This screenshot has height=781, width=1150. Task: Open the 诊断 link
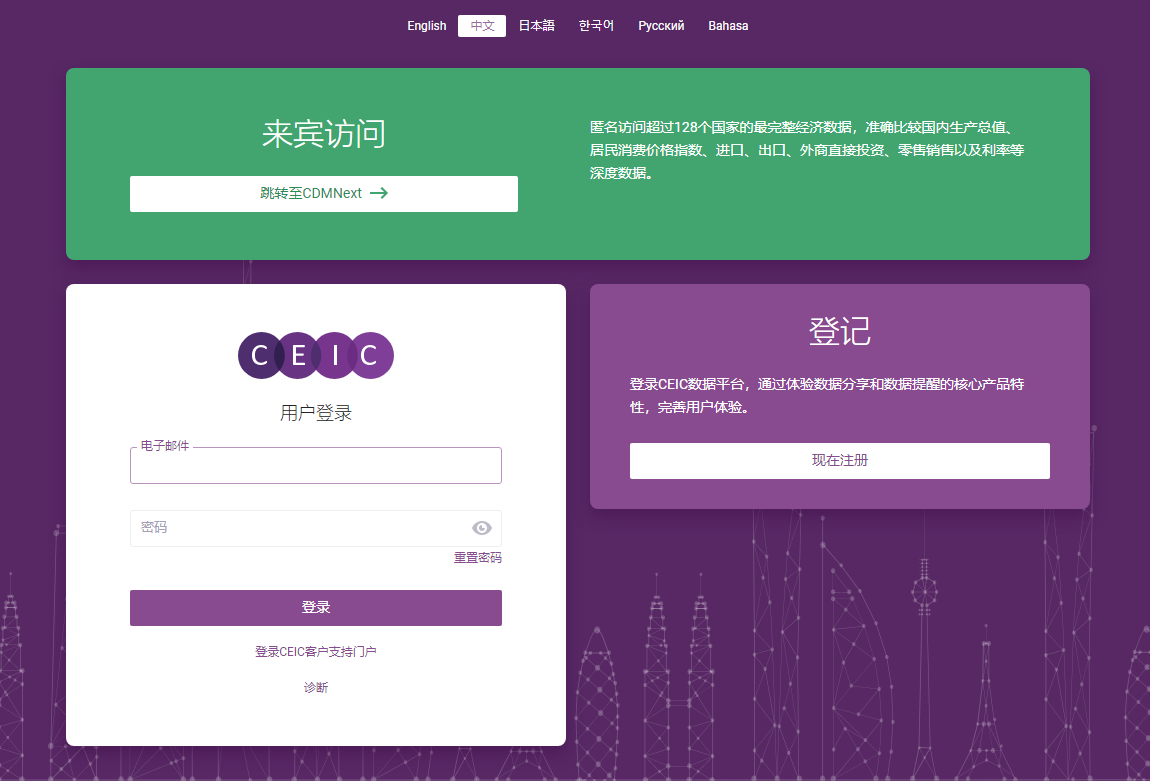316,688
